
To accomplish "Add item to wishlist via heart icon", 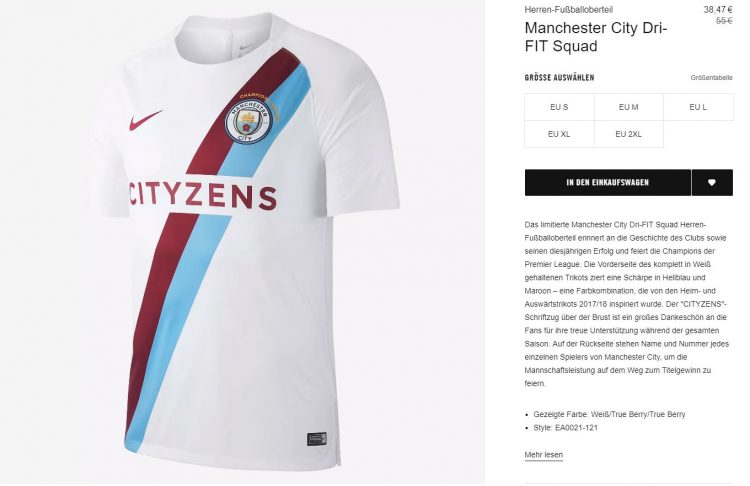I will 712,182.
